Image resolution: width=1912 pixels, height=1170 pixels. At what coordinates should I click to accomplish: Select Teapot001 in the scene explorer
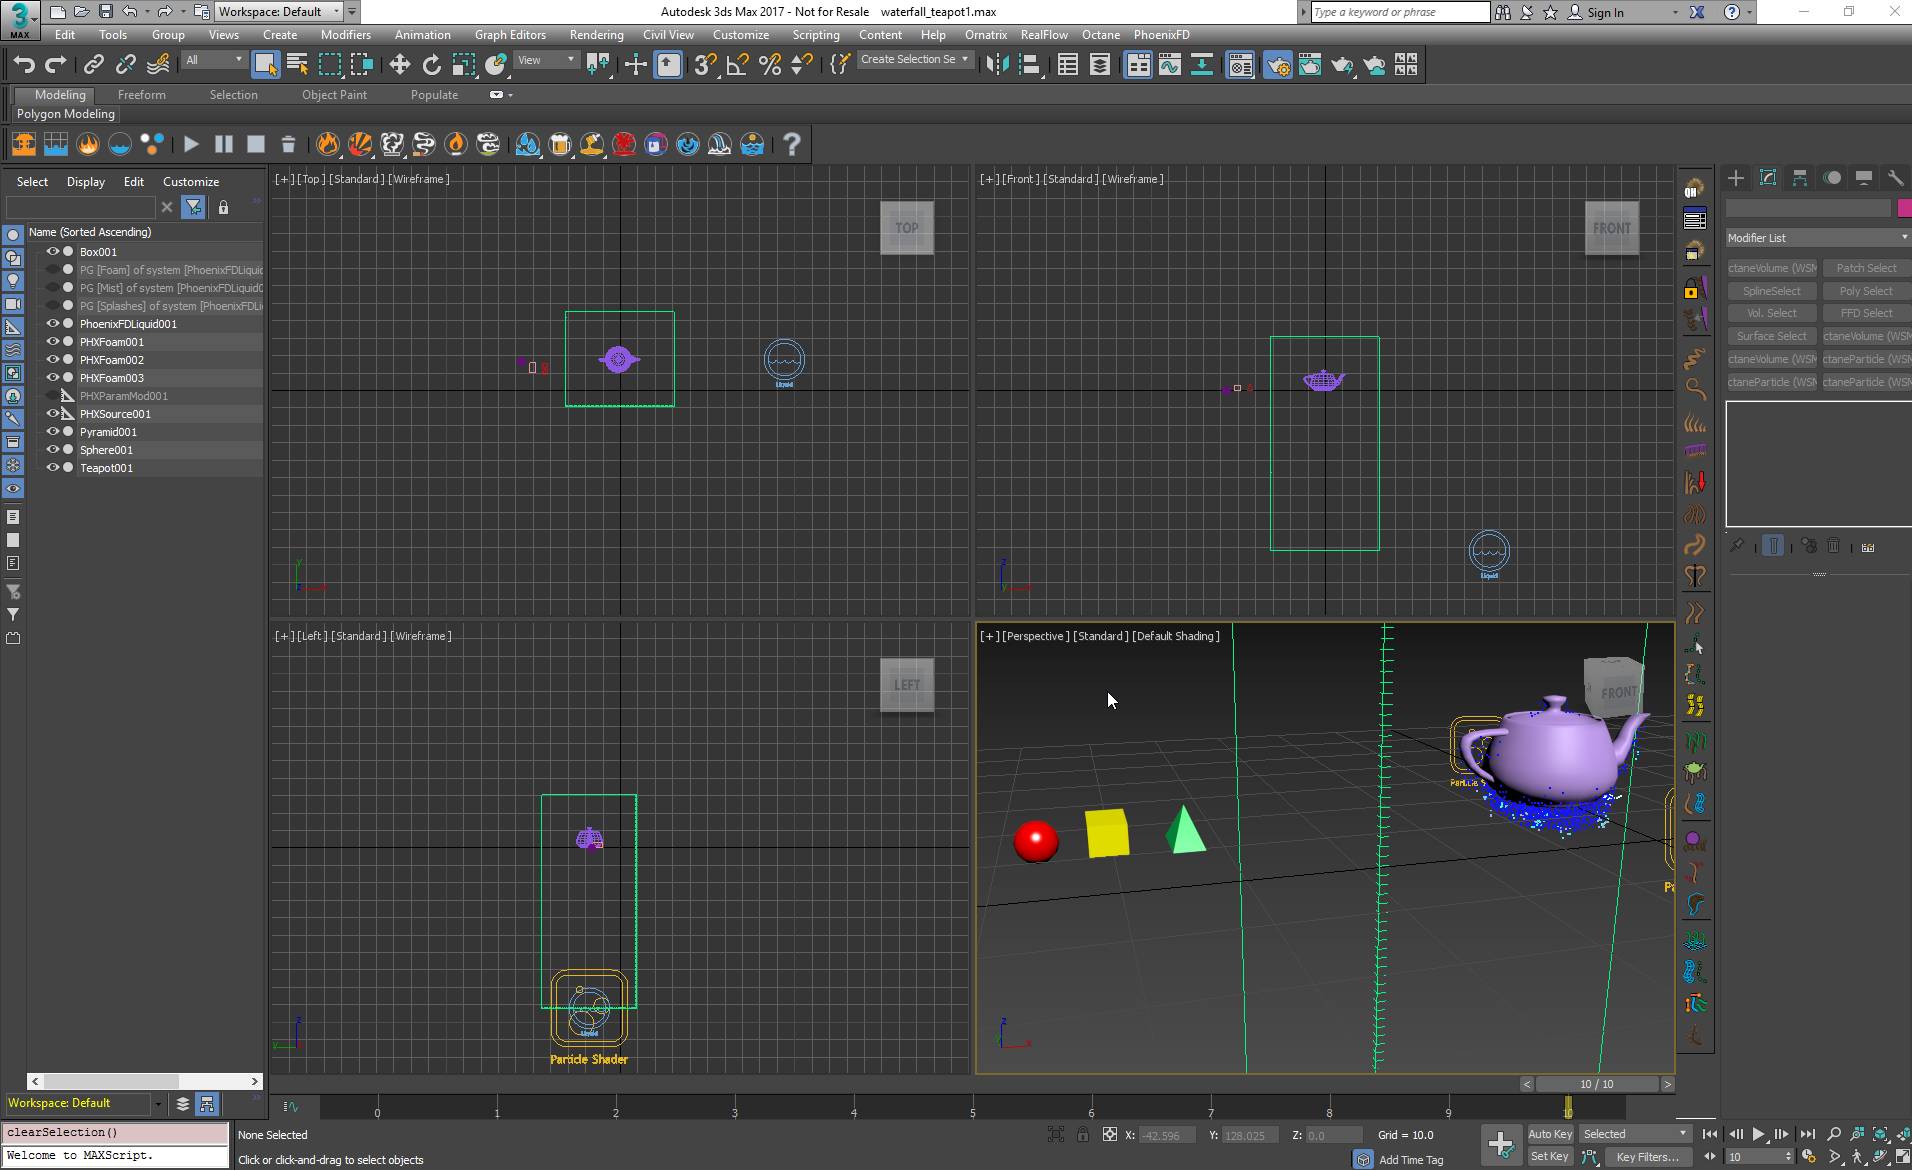106,468
